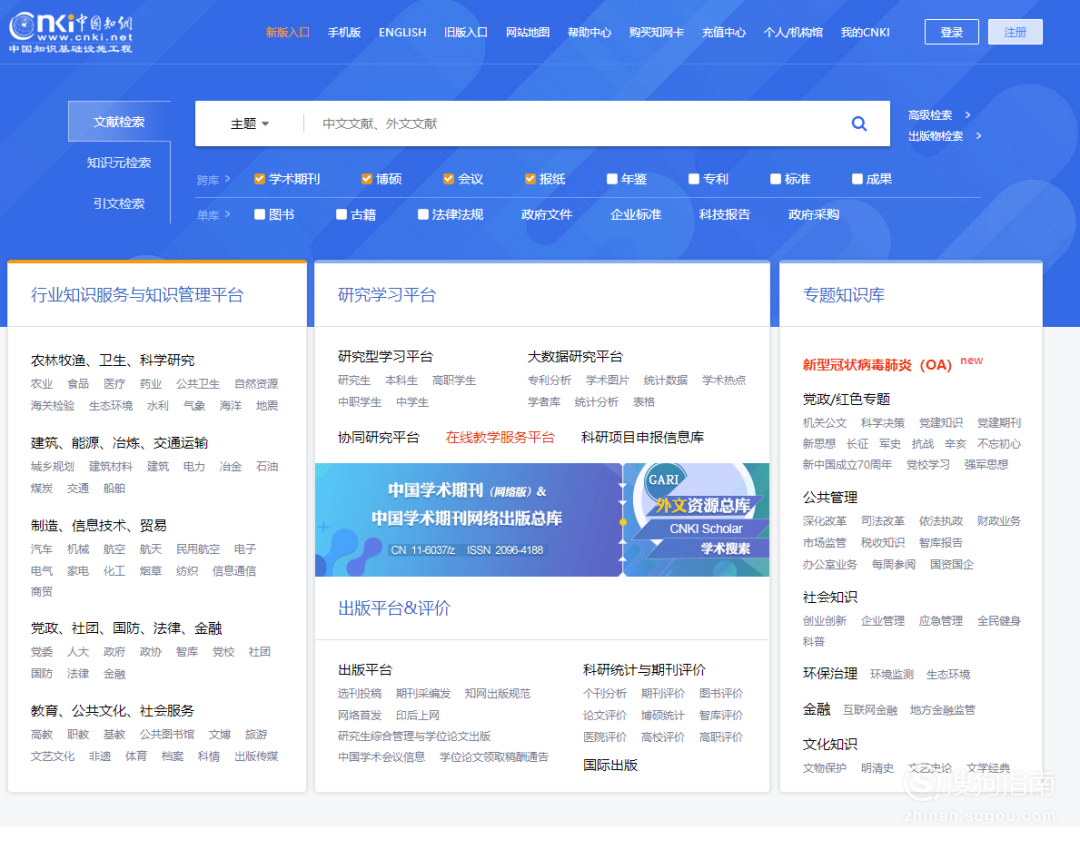This screenshot has height=850, width=1080.
Task: Open the 中国学术期刊网络出版总库 banner
Action: tap(468, 520)
